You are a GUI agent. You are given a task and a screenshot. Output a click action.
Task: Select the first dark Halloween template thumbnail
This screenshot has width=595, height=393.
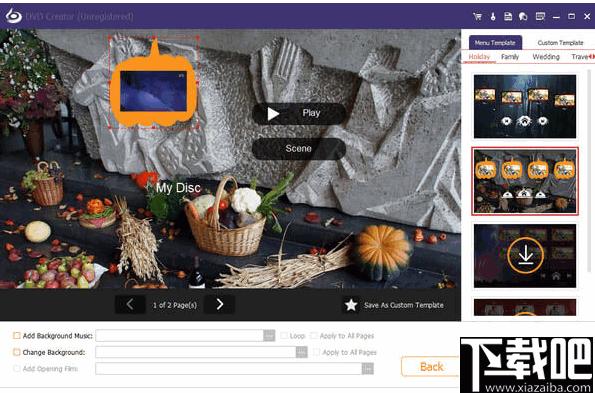click(525, 106)
